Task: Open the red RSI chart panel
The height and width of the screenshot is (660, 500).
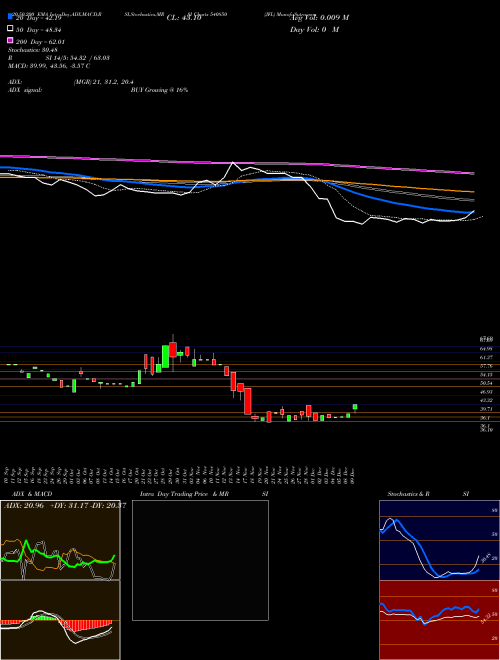Action: click(439, 620)
